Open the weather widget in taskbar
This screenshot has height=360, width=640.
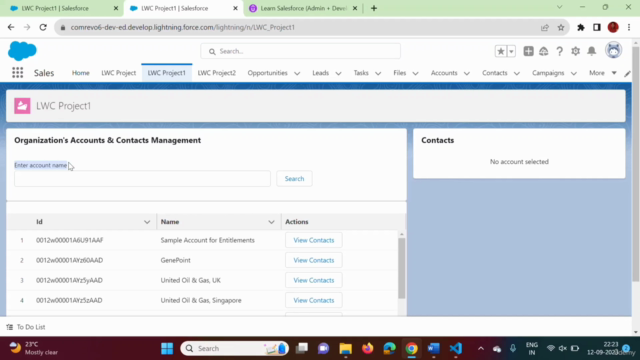point(33,348)
